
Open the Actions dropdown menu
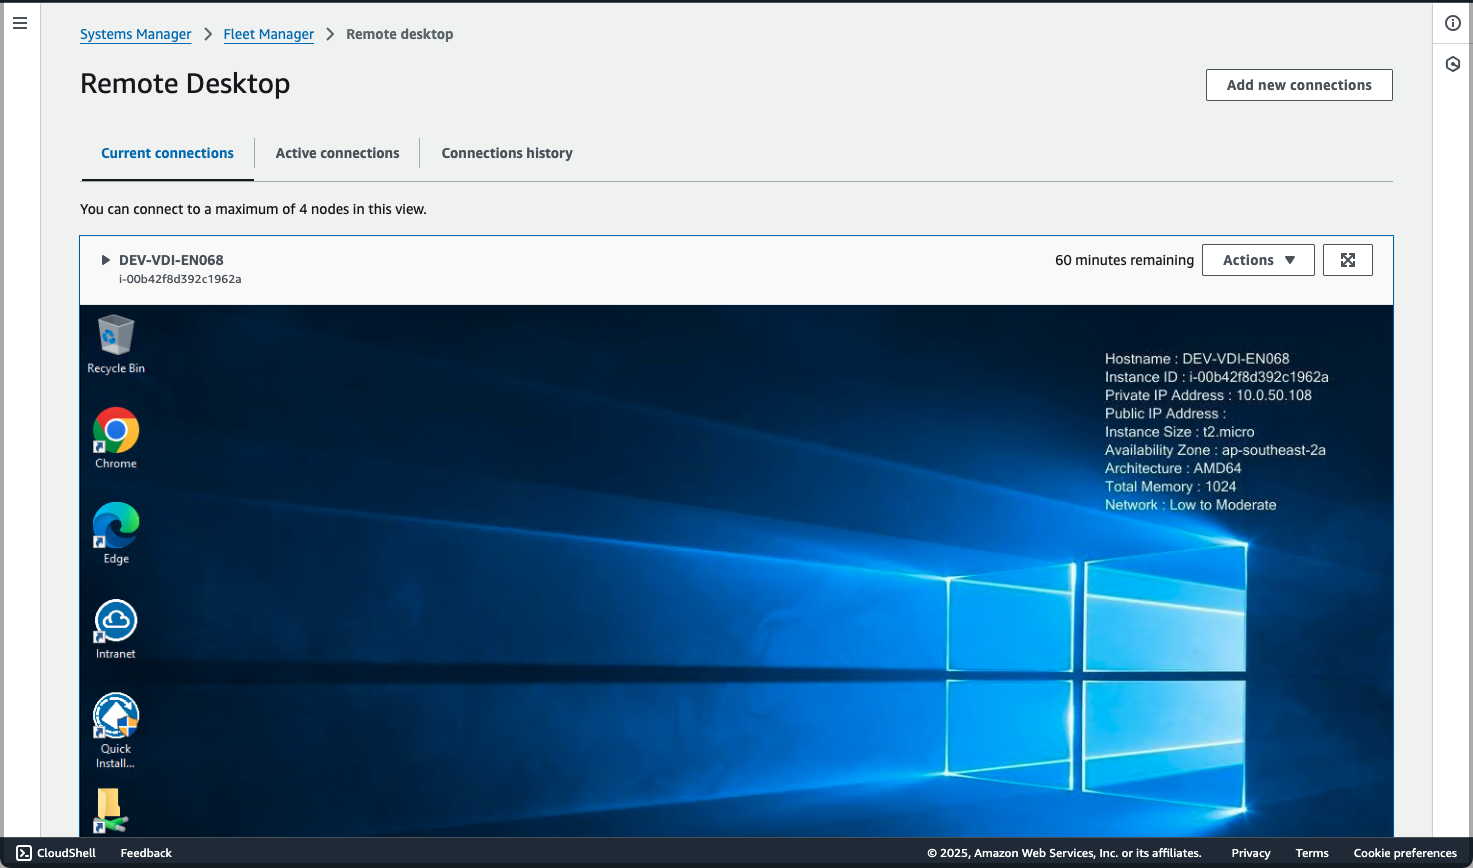click(1257, 260)
